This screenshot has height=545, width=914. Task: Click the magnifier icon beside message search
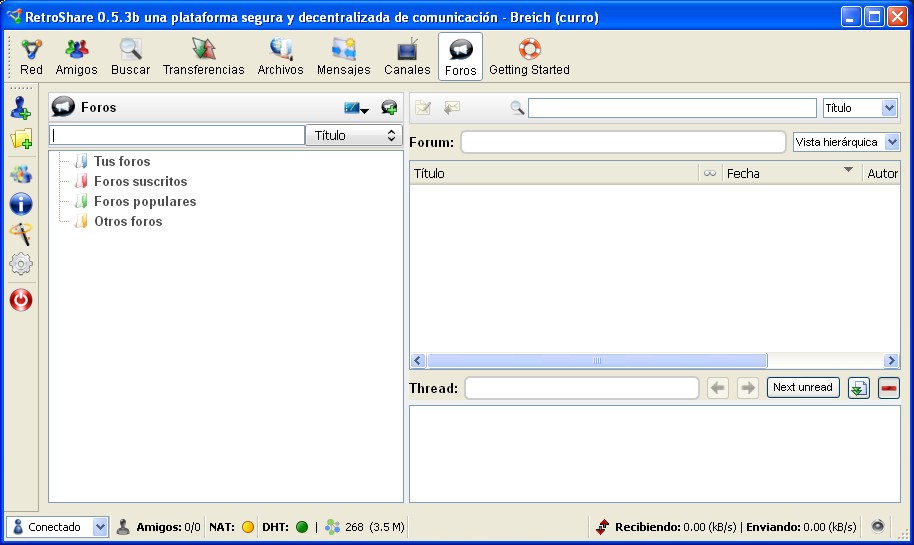(516, 108)
